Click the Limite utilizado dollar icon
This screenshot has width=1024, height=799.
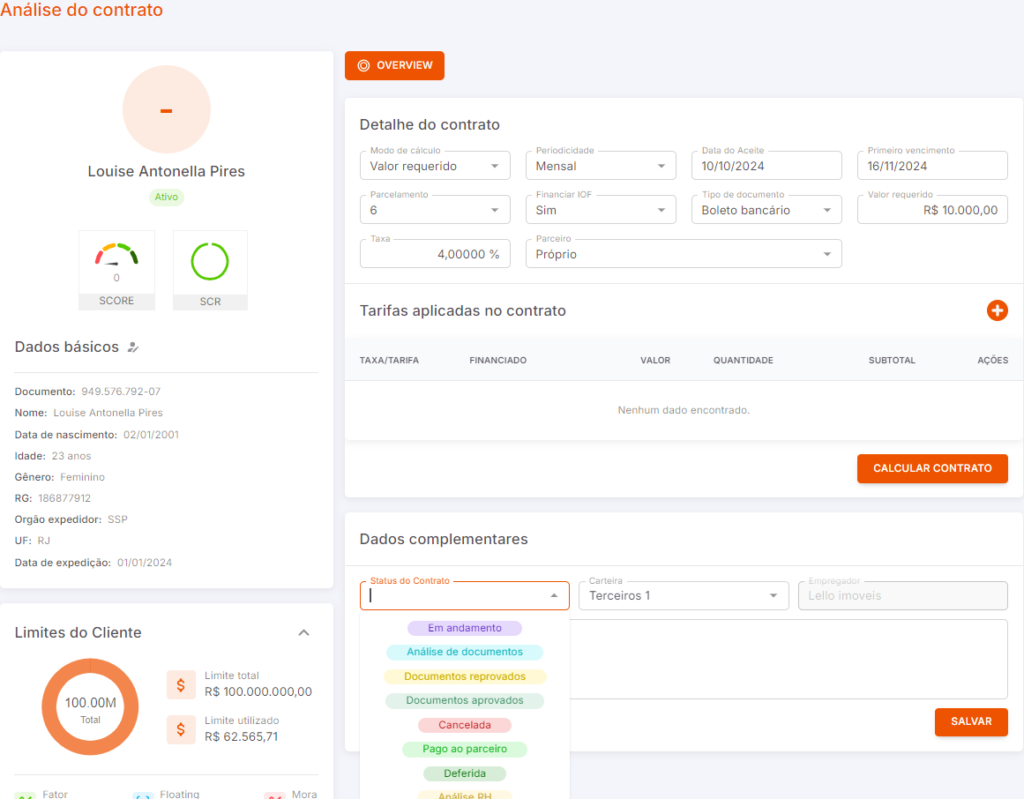pos(181,729)
